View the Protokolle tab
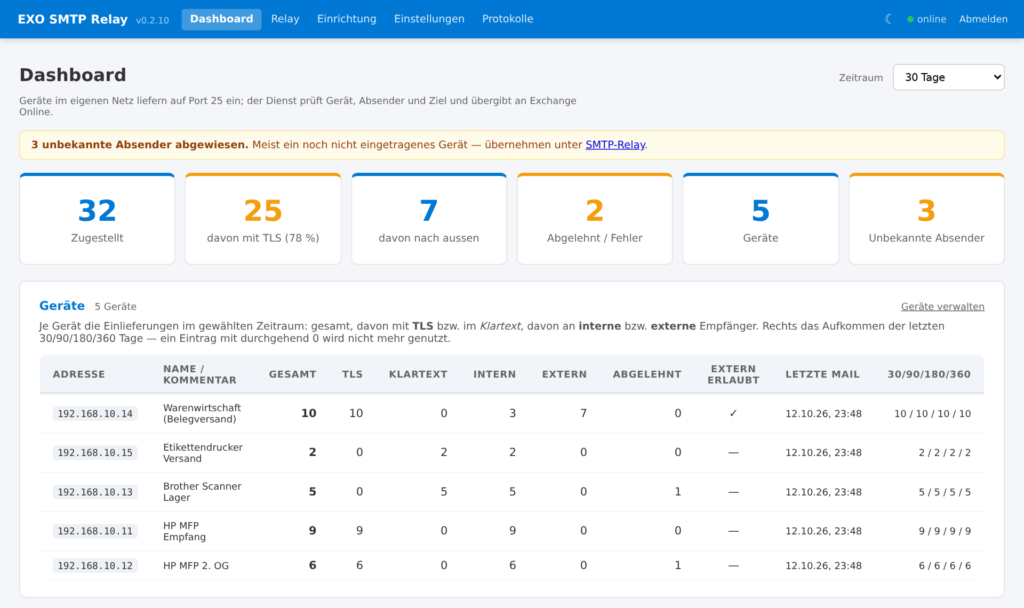1024x608 pixels. point(507,19)
